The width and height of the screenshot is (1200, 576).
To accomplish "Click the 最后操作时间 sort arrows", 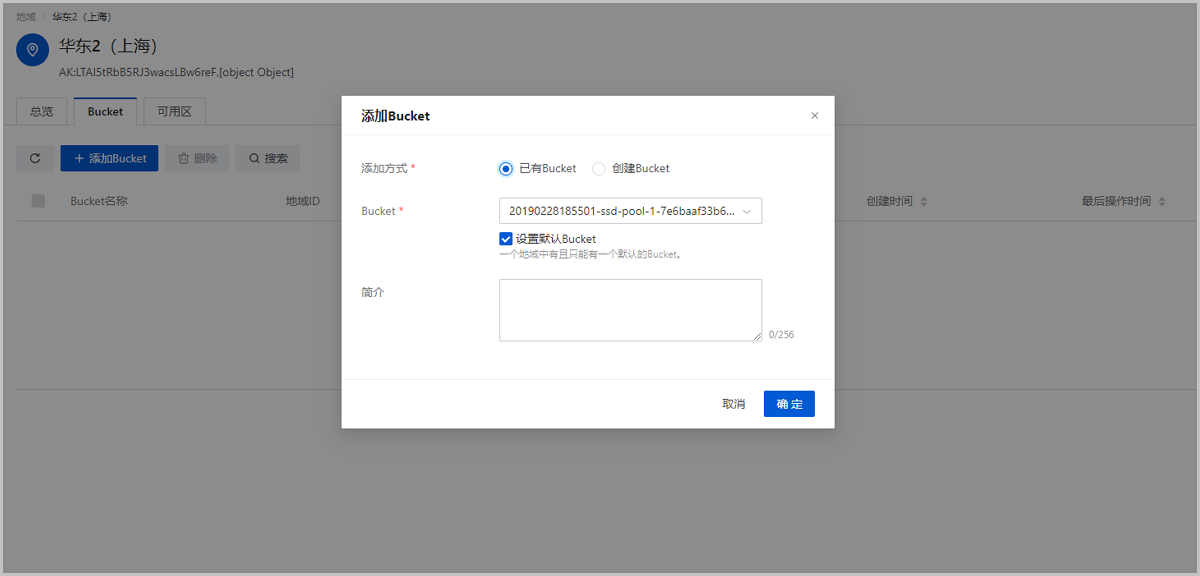I will pos(1162,202).
